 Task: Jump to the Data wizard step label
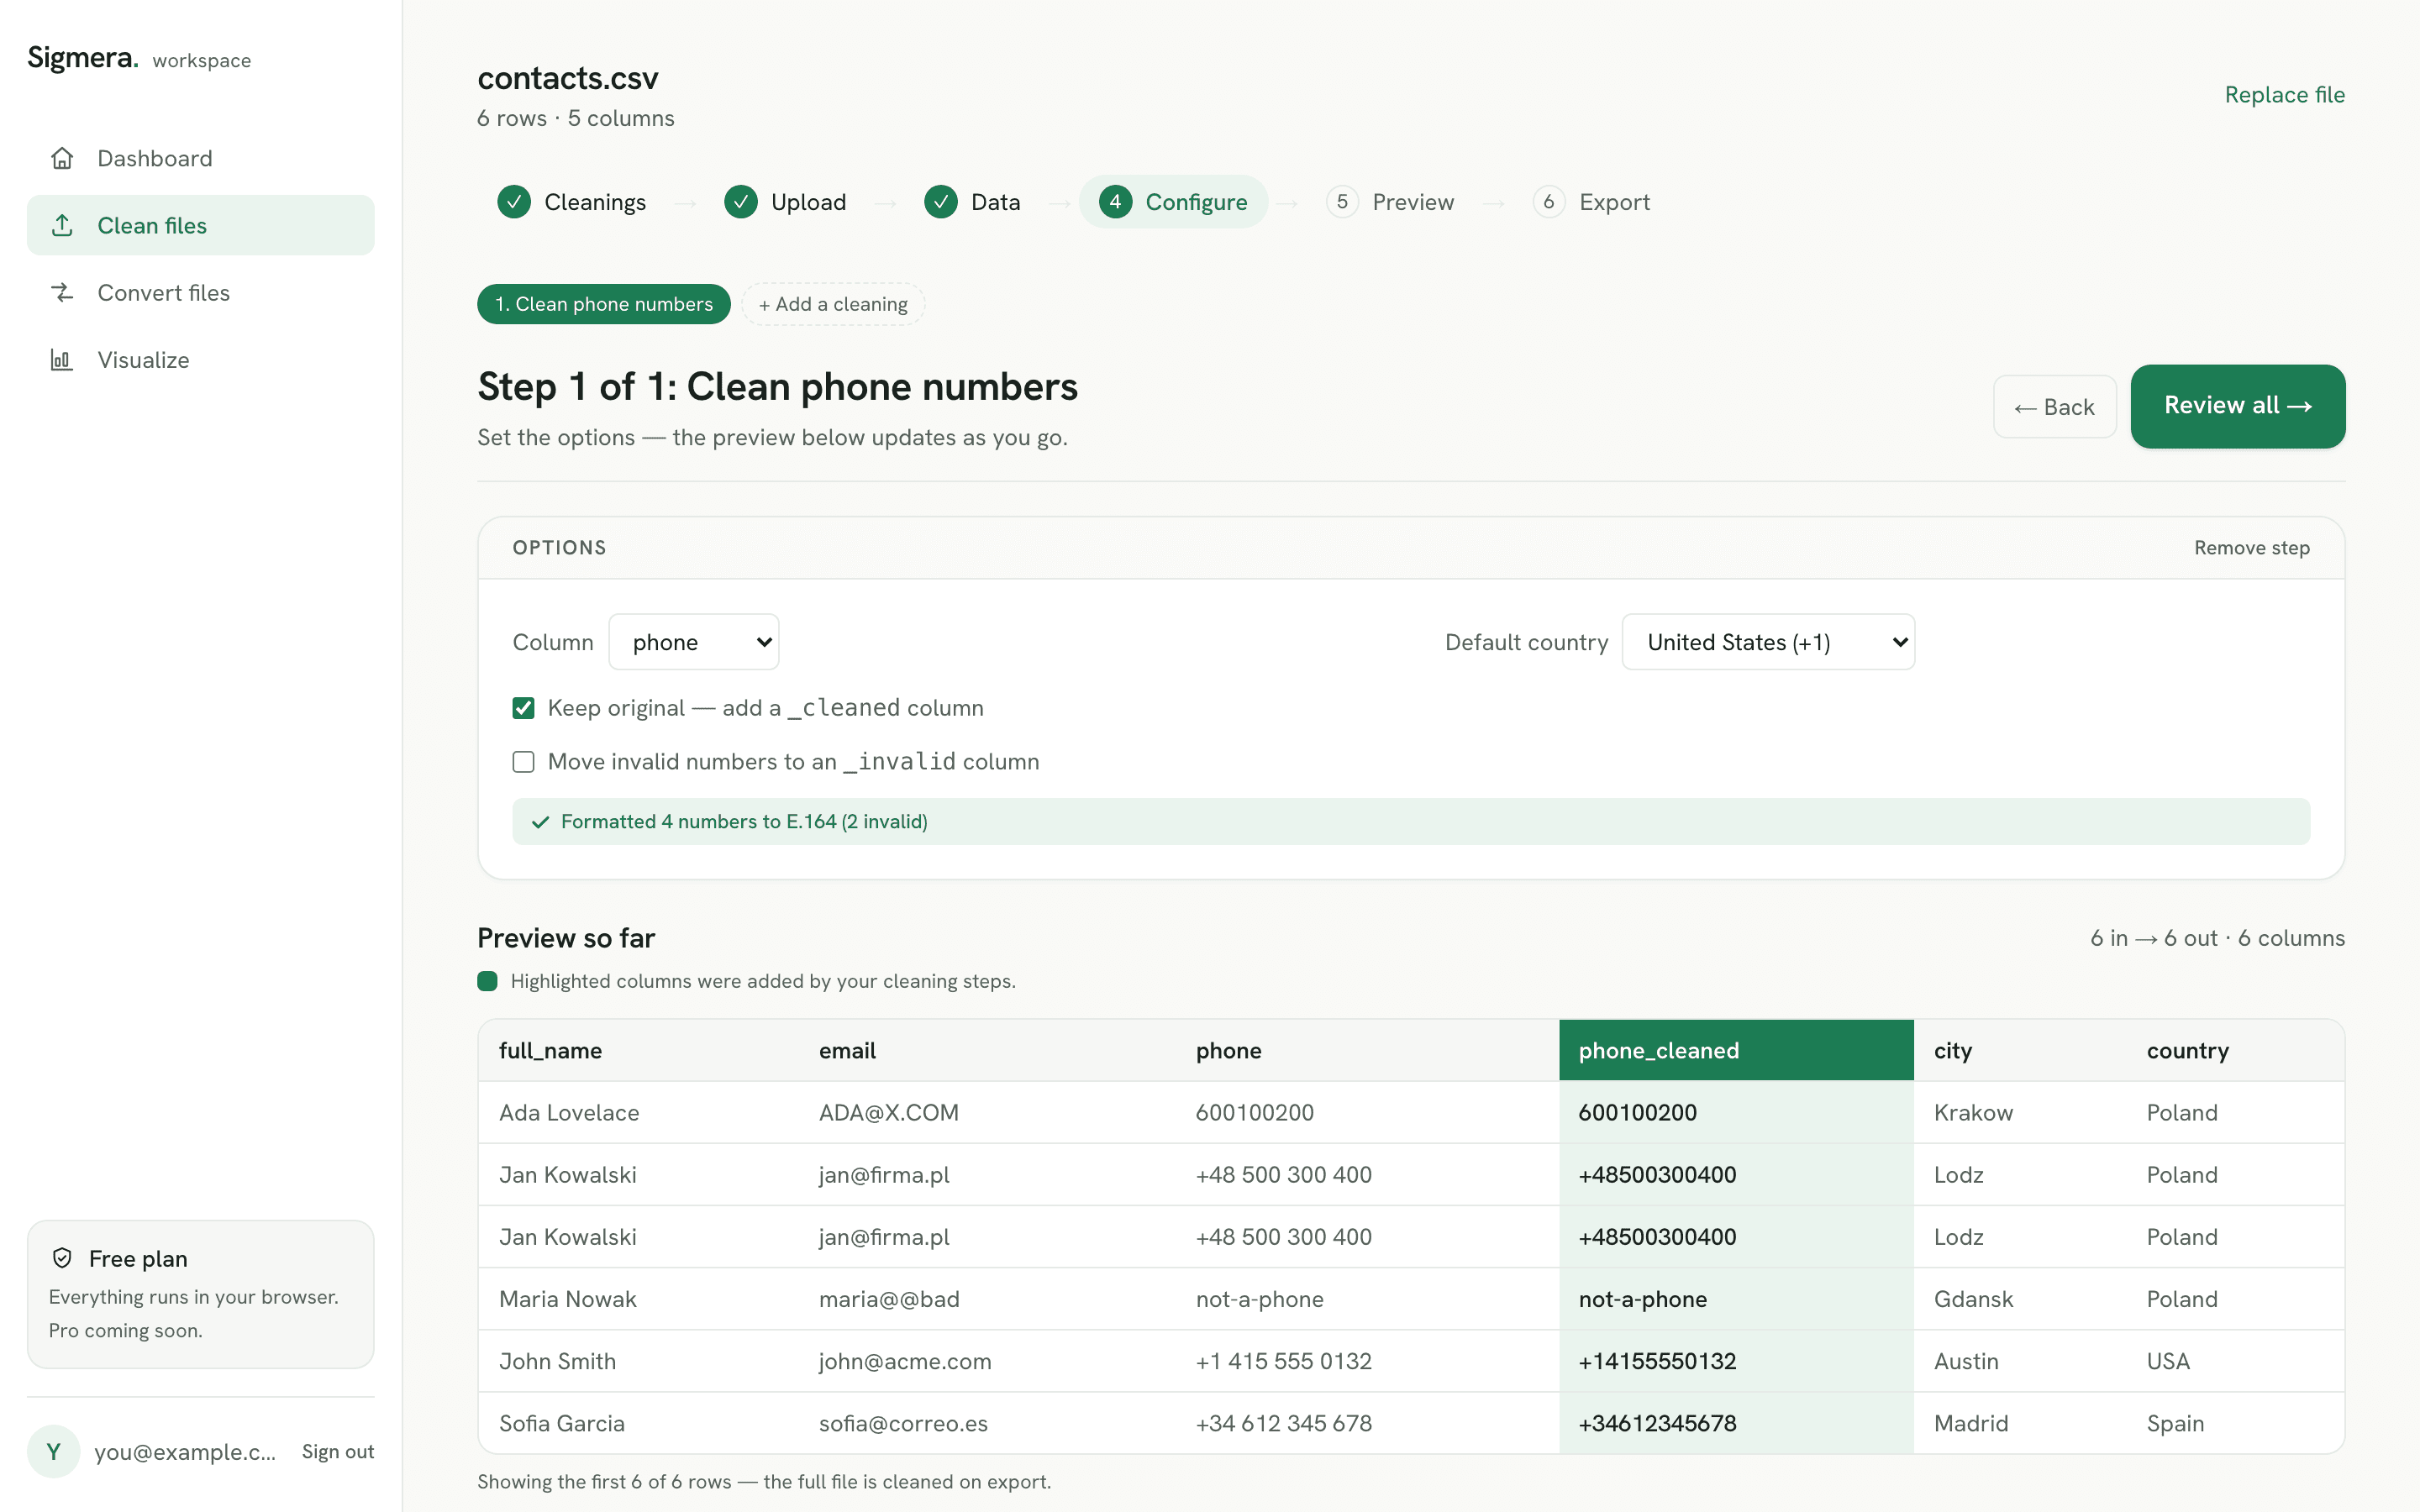[996, 202]
